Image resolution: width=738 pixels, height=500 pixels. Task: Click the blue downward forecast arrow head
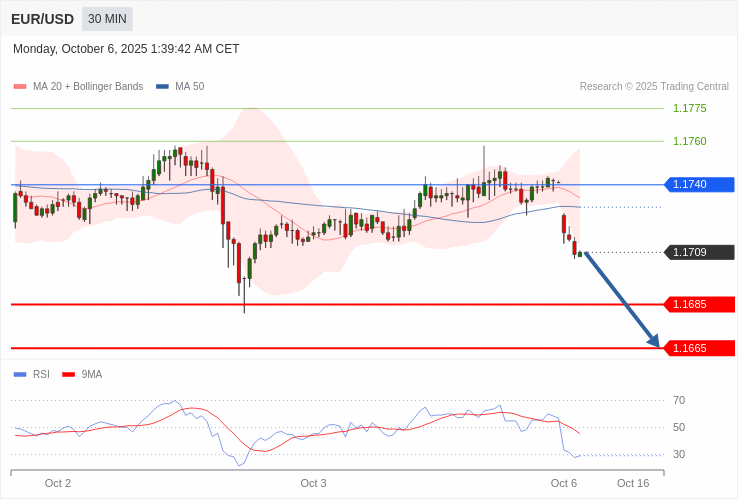click(x=654, y=342)
